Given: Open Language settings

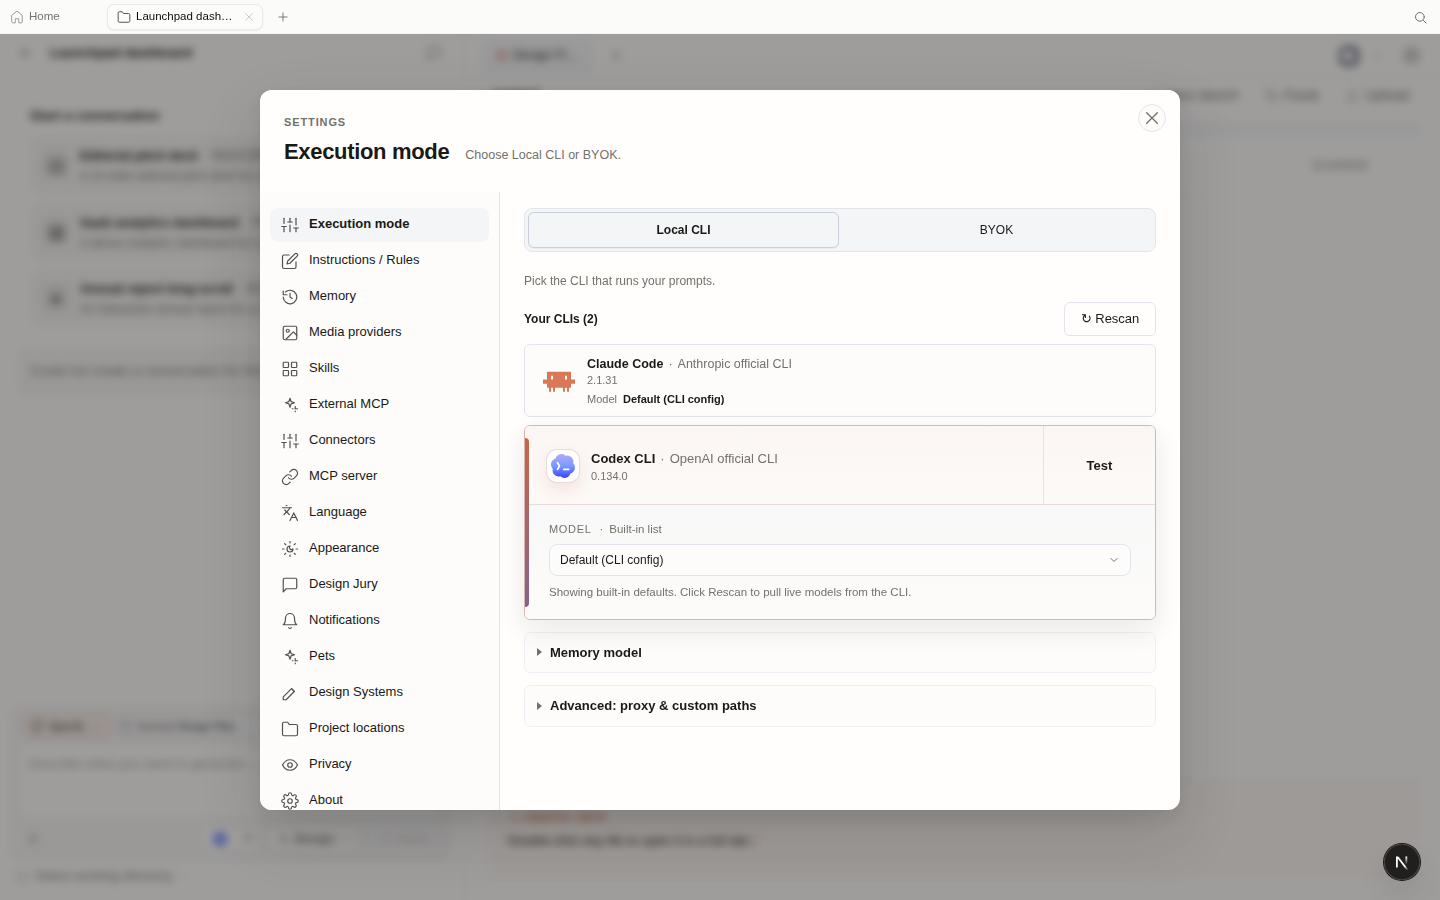Looking at the screenshot, I should 379,512.
